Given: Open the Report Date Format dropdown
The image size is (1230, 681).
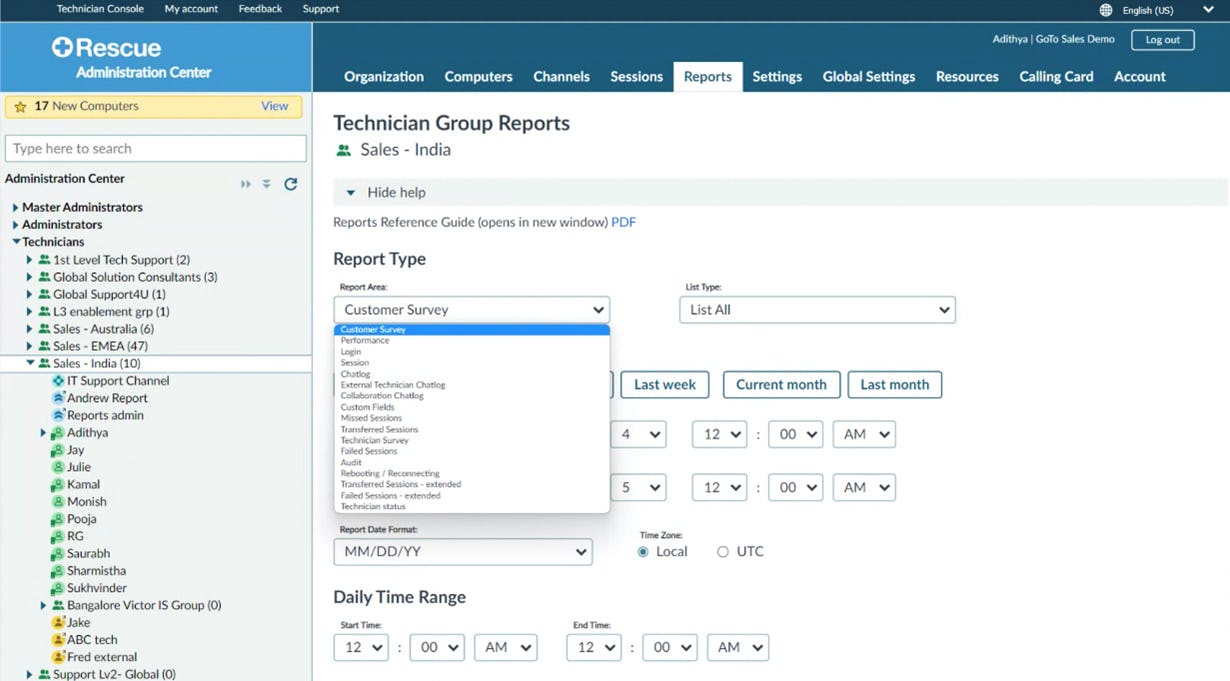Looking at the screenshot, I should coord(463,552).
